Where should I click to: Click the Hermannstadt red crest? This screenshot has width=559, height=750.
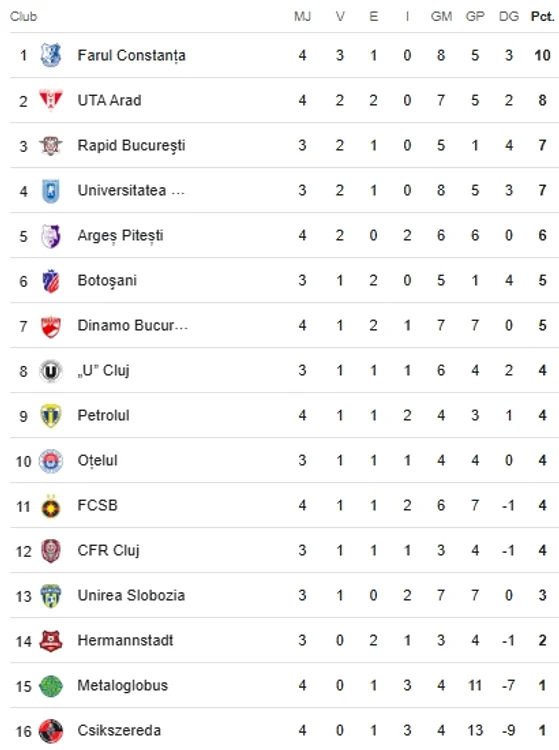[51, 641]
